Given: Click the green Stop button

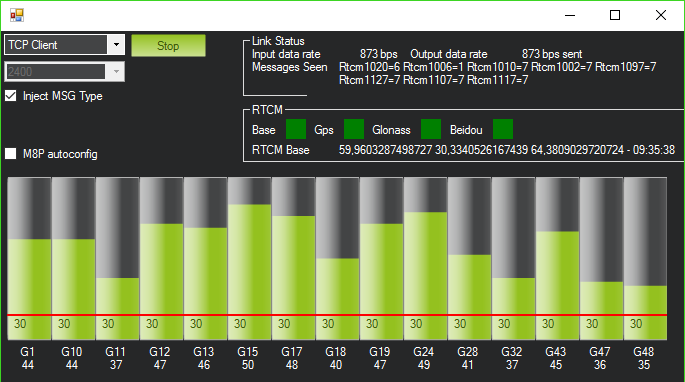Looking at the screenshot, I should (x=168, y=45).
